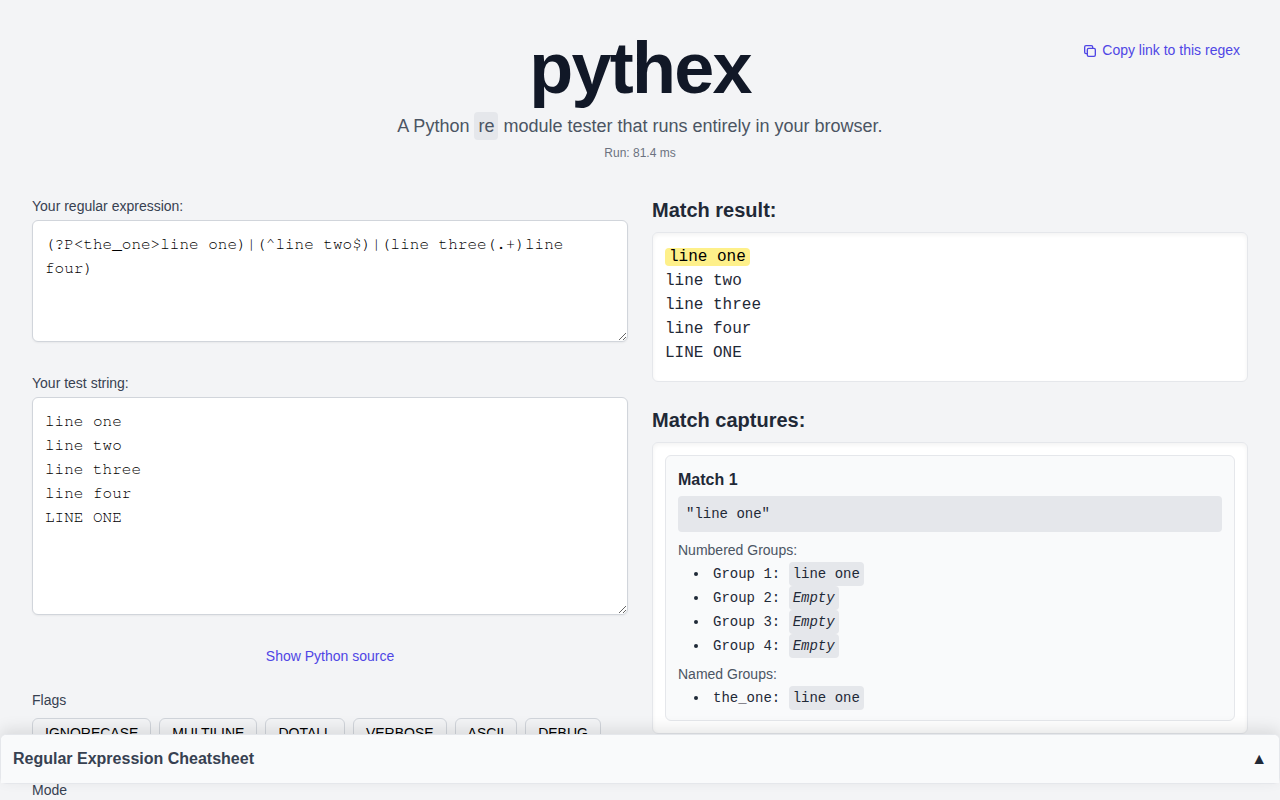Click Group 2 Empty value
Viewport: 1280px width, 800px height.
pyautogui.click(x=813, y=598)
